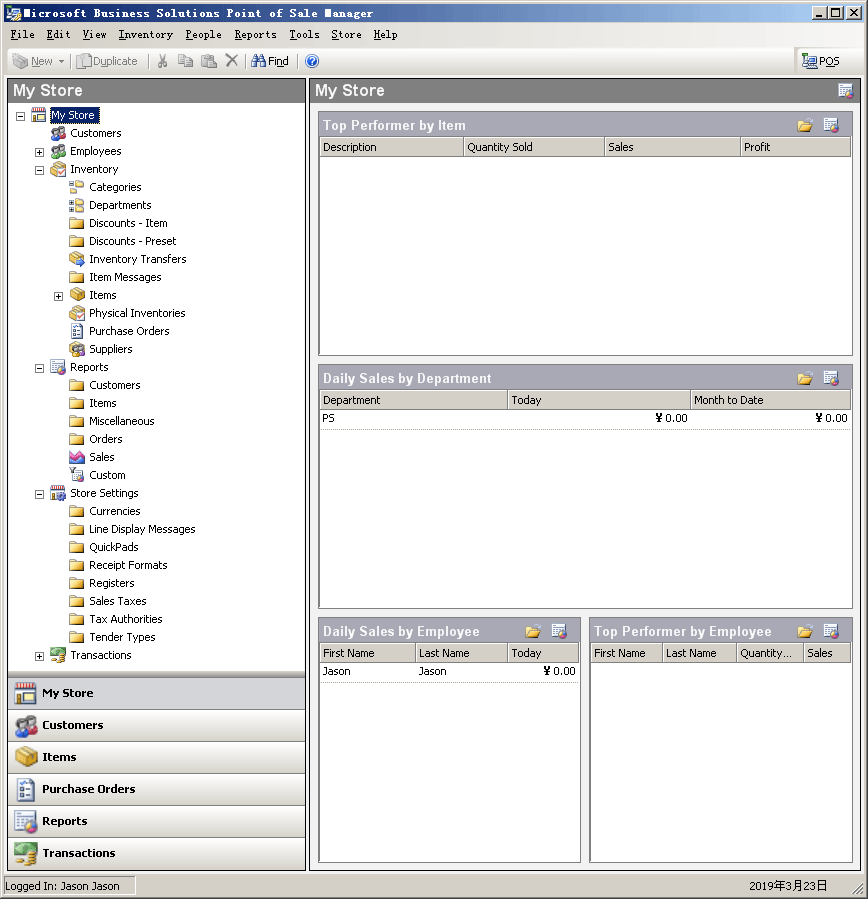This screenshot has width=868, height=899.
Task: Click Purchase Orders navigation pane button
Action: click(88, 789)
